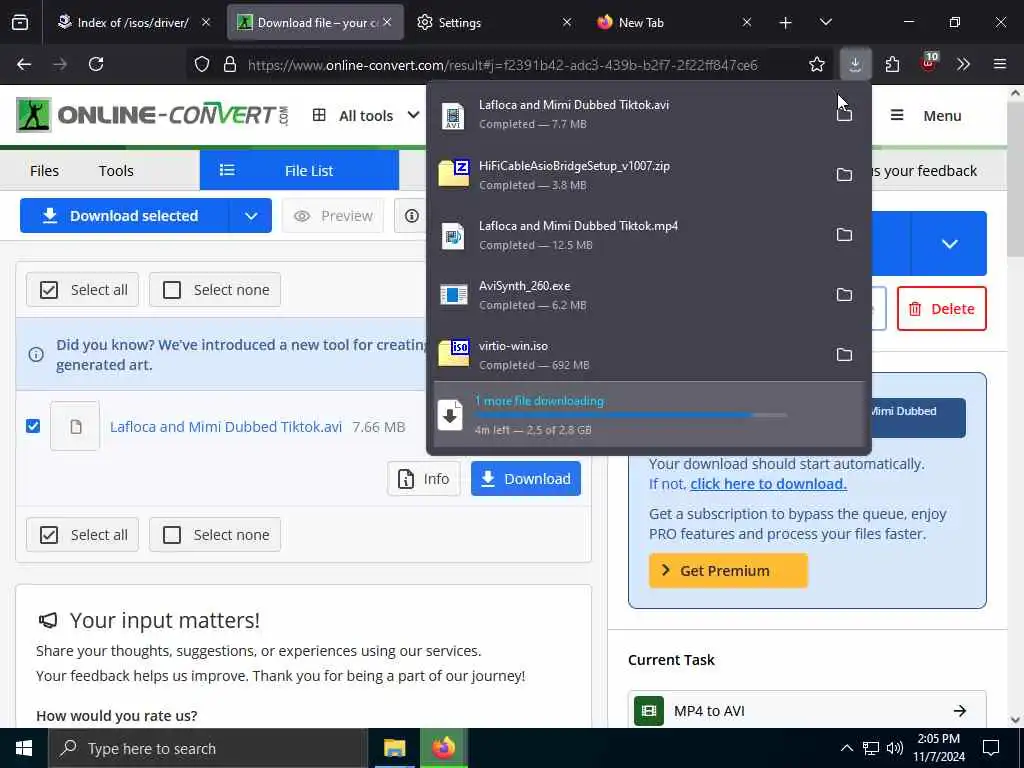Click lower Select all checkbox button
This screenshot has height=768, width=1024.
pyautogui.click(x=82, y=534)
